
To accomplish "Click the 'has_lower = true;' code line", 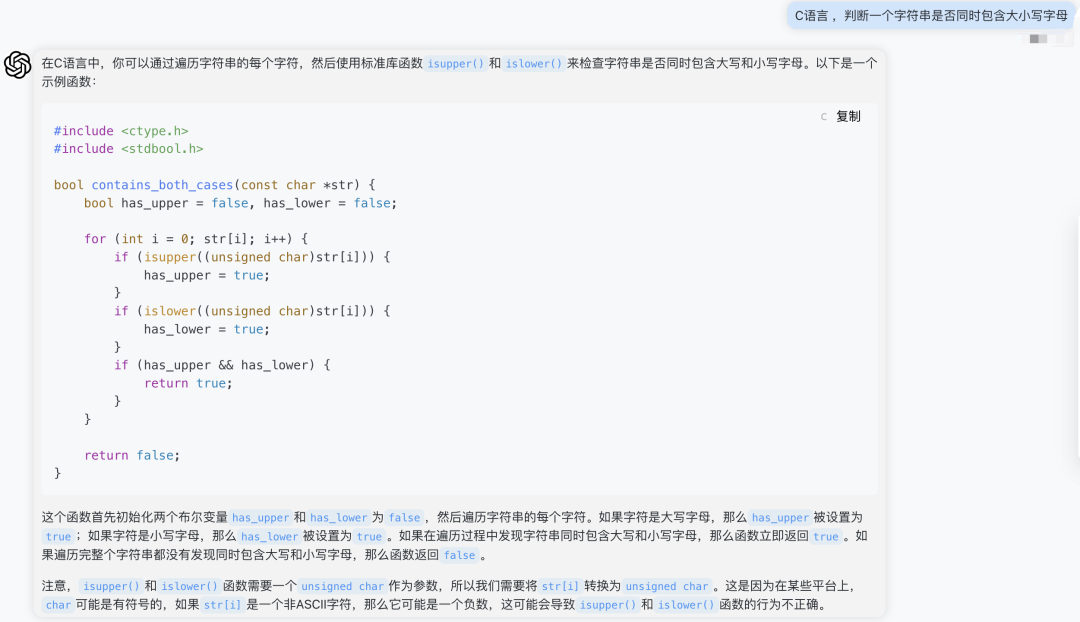I will pos(207,329).
